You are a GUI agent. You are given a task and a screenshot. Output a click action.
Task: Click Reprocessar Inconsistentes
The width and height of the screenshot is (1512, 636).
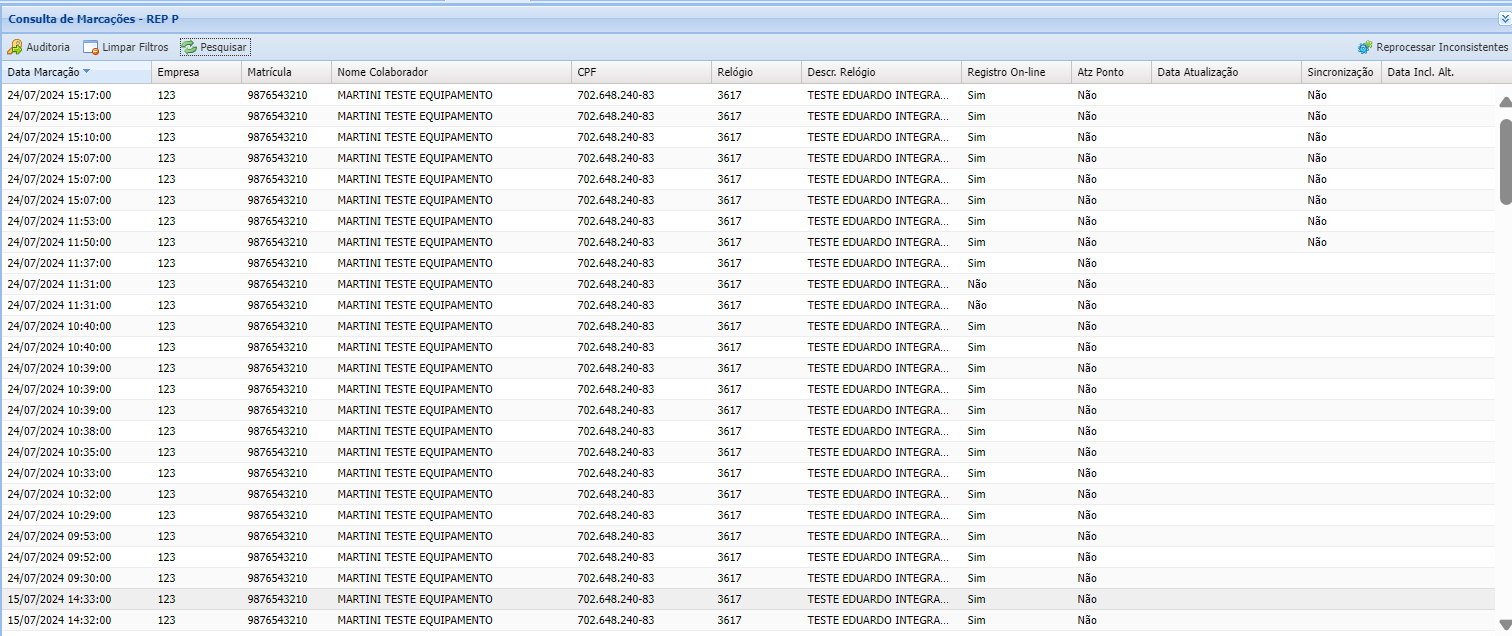tap(1432, 47)
